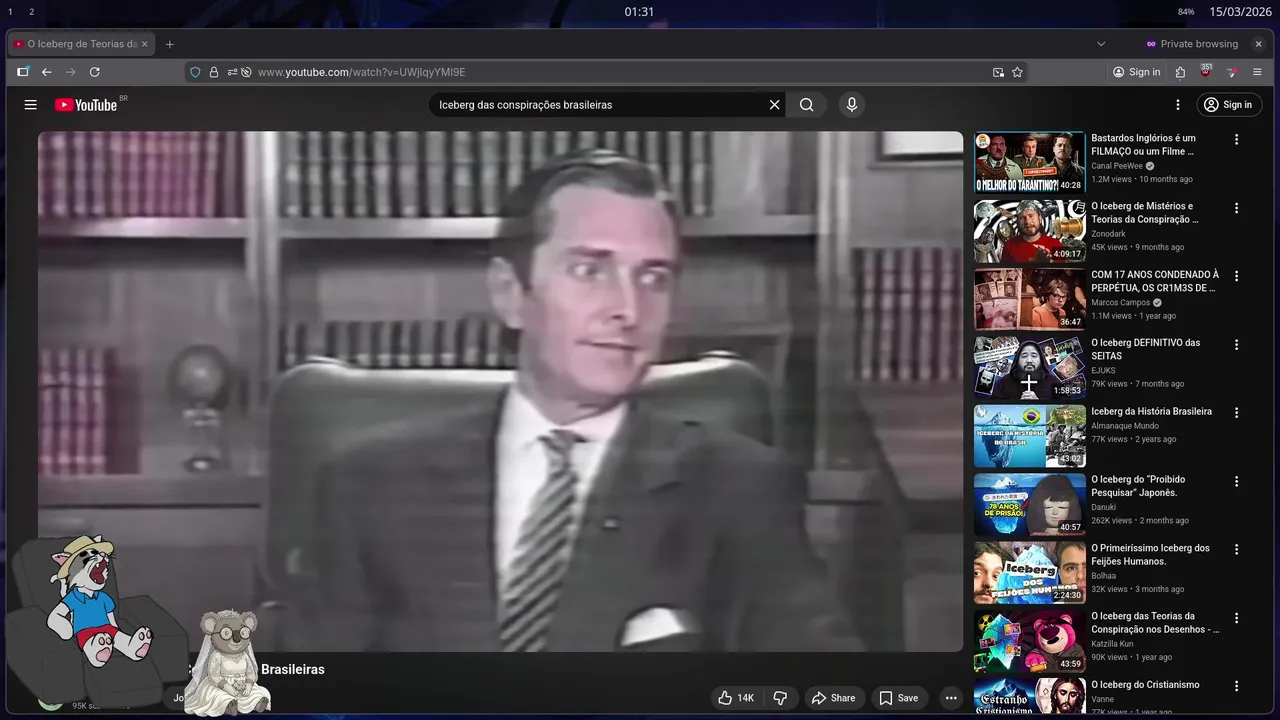Open 'Iceberg da História Brasileira' video title

[1151, 411]
